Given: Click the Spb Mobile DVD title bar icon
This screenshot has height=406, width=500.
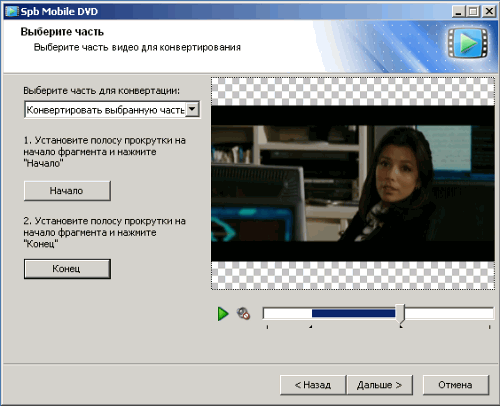Looking at the screenshot, I should point(12,11).
